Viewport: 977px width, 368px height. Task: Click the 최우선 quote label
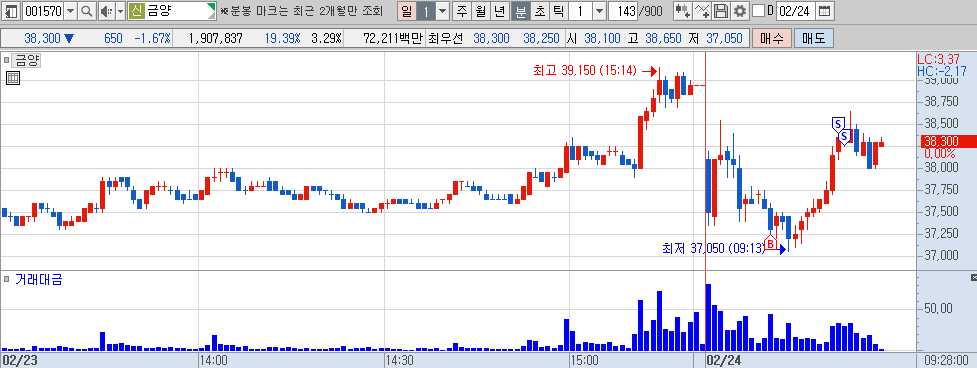[446, 39]
